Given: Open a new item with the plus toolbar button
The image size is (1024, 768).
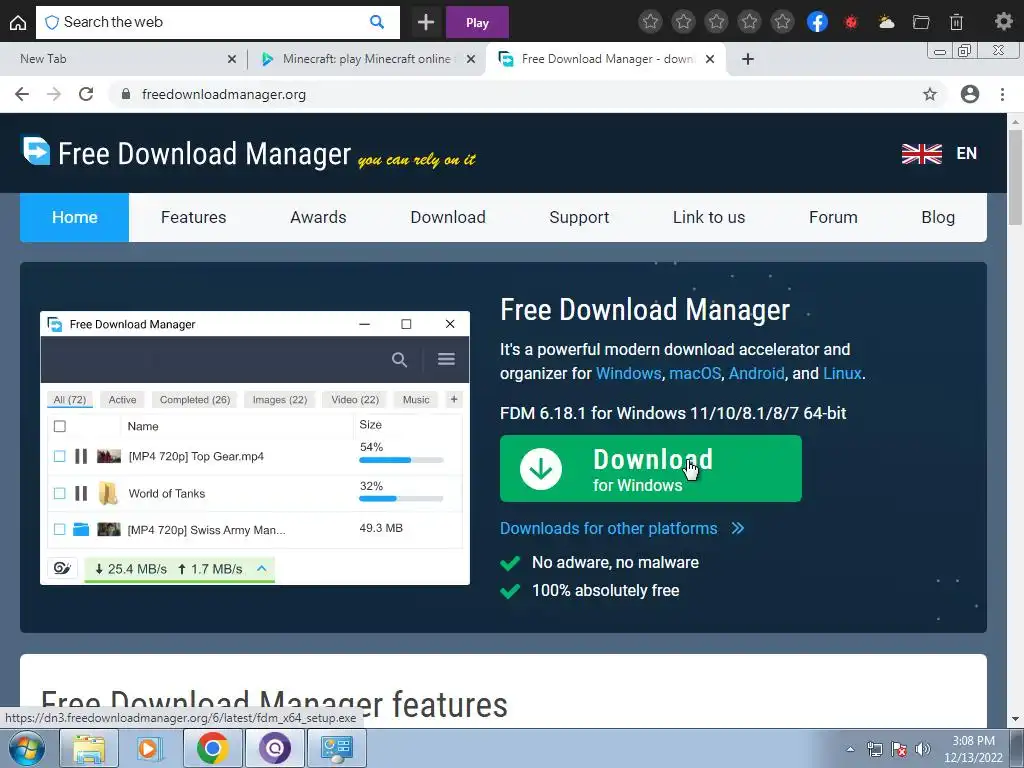Looking at the screenshot, I should [426, 22].
